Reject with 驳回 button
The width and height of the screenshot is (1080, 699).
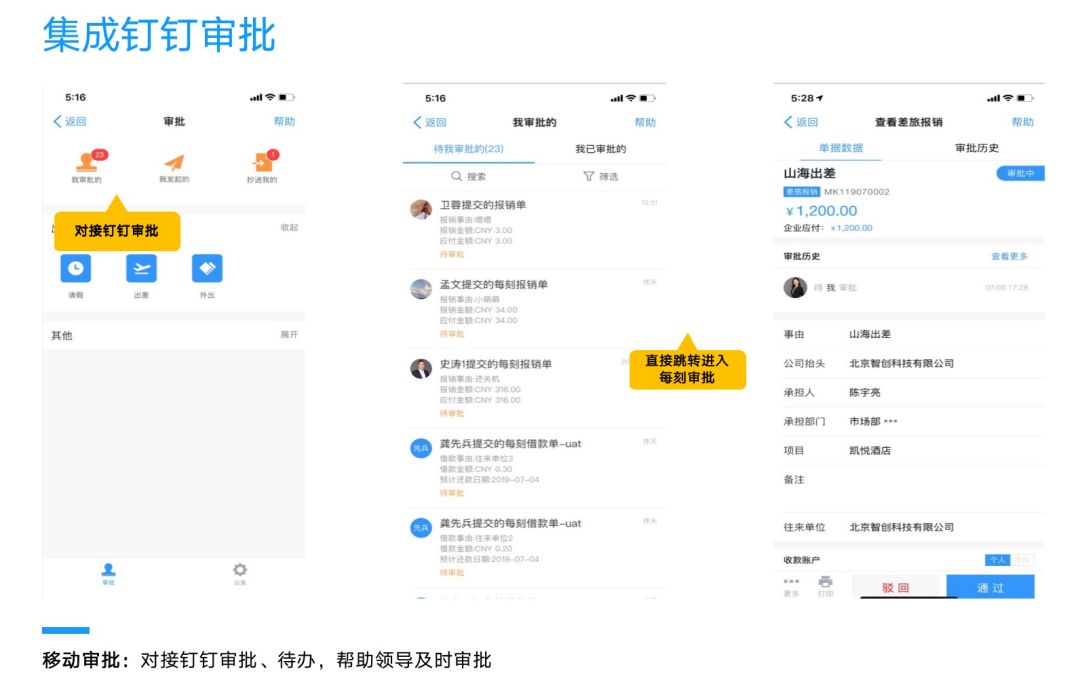tap(896, 587)
